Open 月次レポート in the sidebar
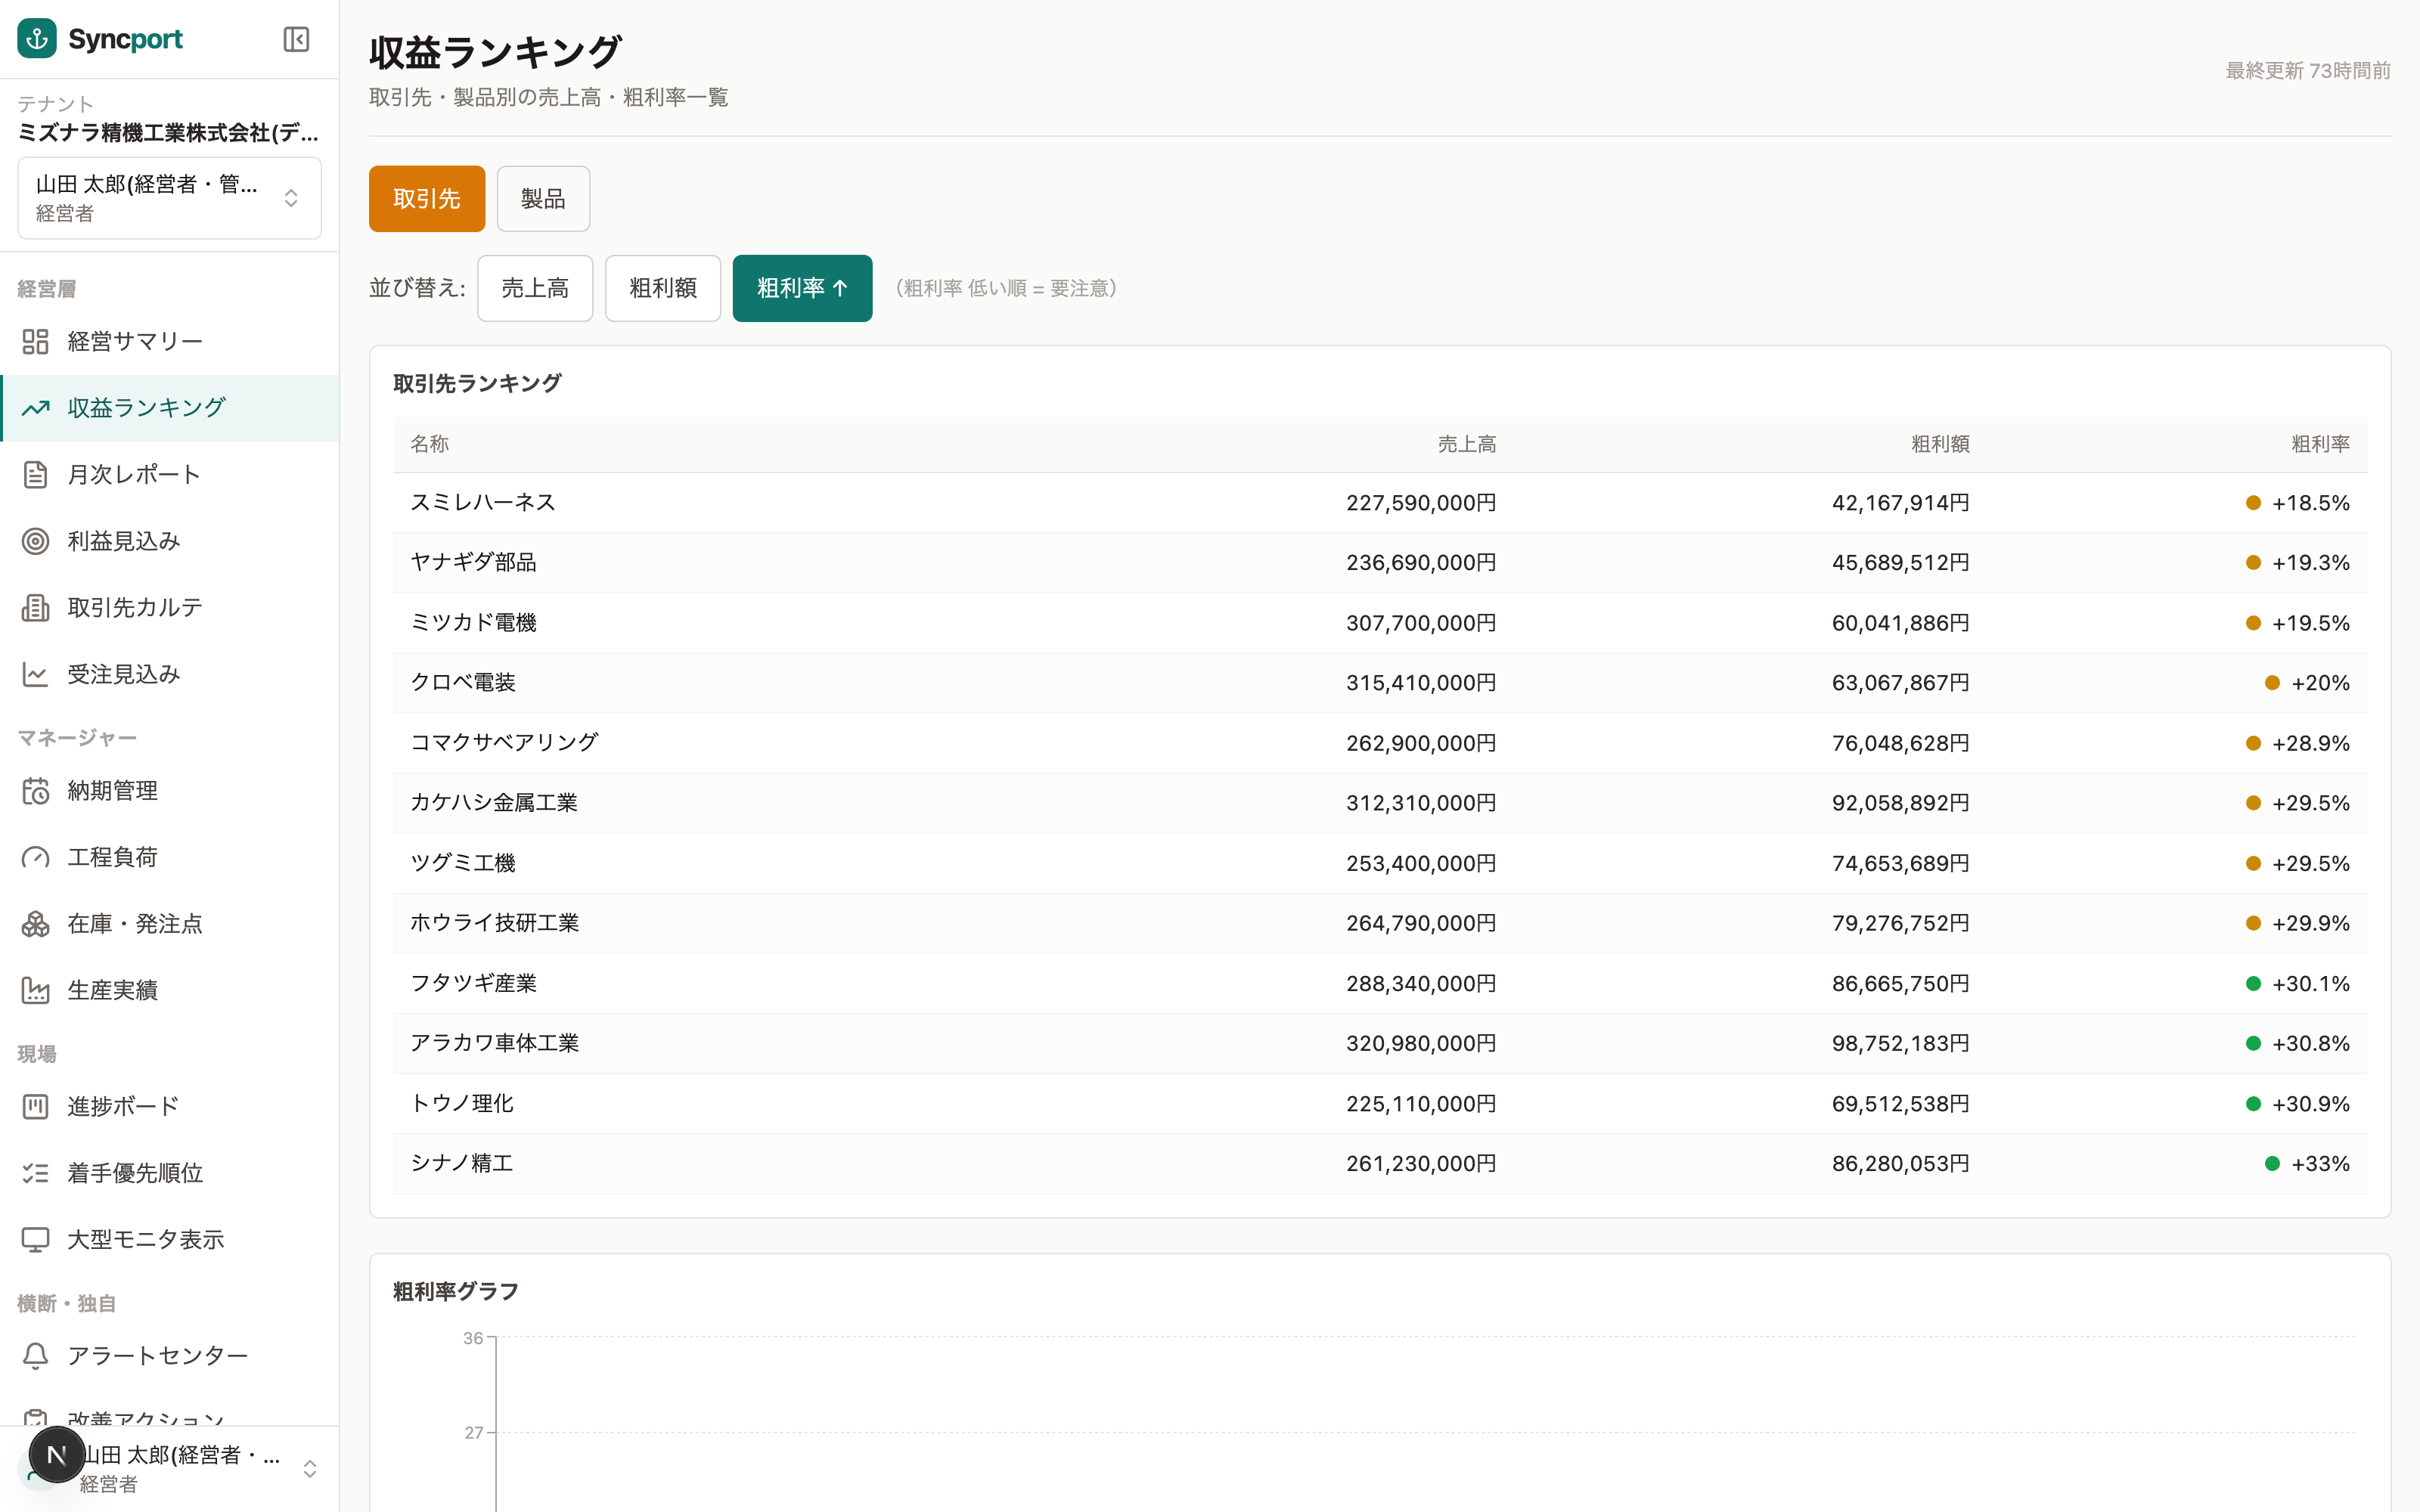 pos(169,475)
